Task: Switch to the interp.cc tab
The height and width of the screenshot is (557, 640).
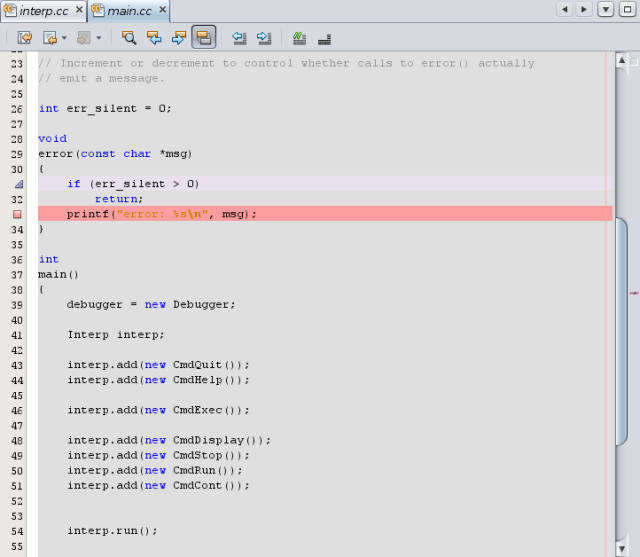Action: pos(44,11)
